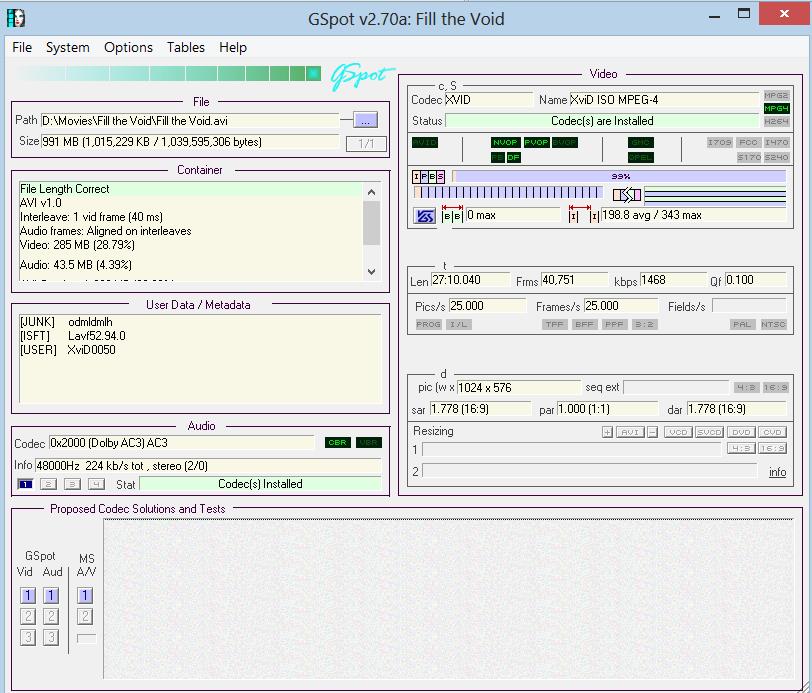Click the GSpot app icon in title bar
The image size is (812, 693).
[16, 19]
